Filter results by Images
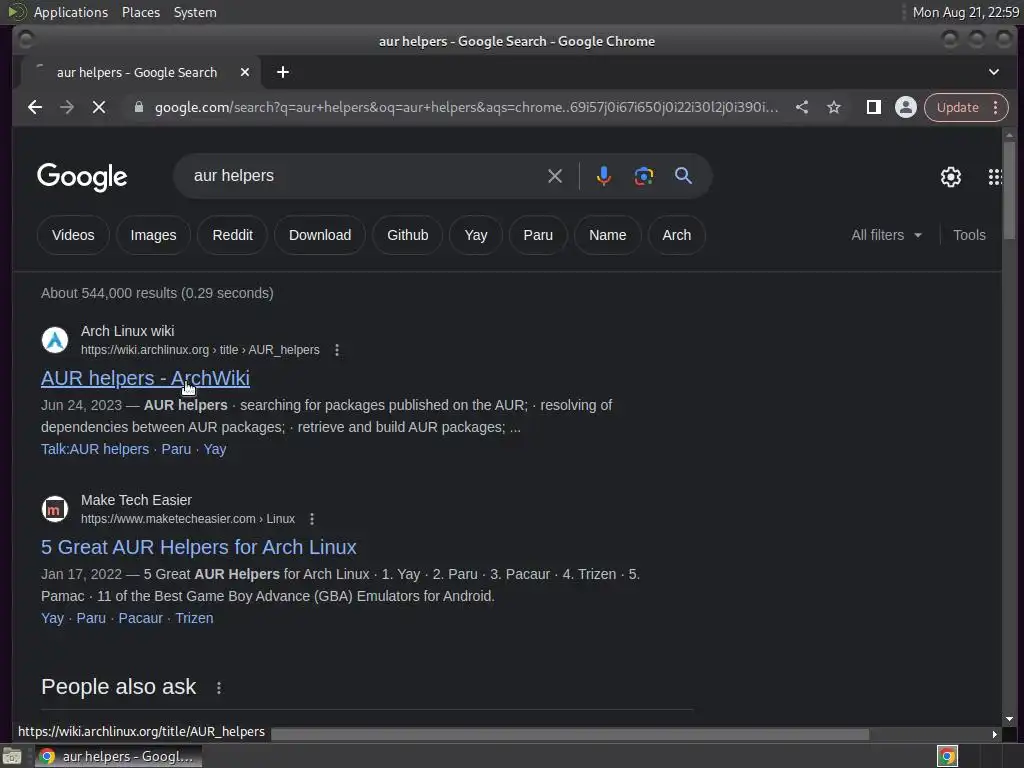The image size is (1024, 768). (153, 235)
